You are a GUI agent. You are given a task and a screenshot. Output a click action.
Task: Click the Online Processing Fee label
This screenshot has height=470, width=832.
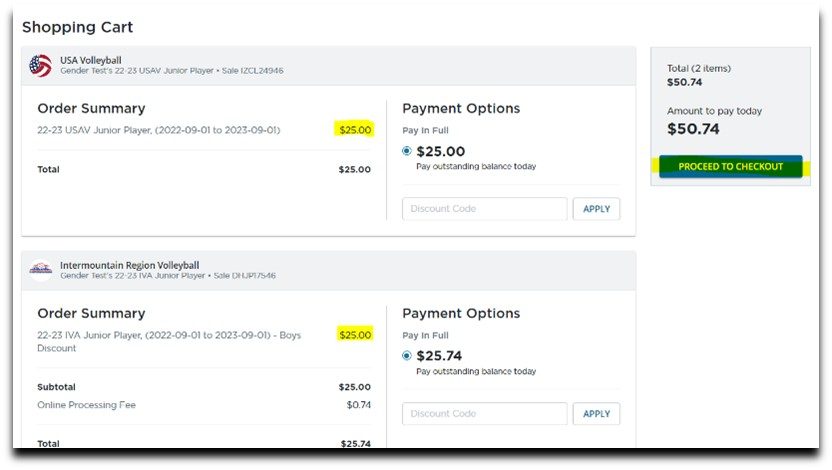coord(86,405)
